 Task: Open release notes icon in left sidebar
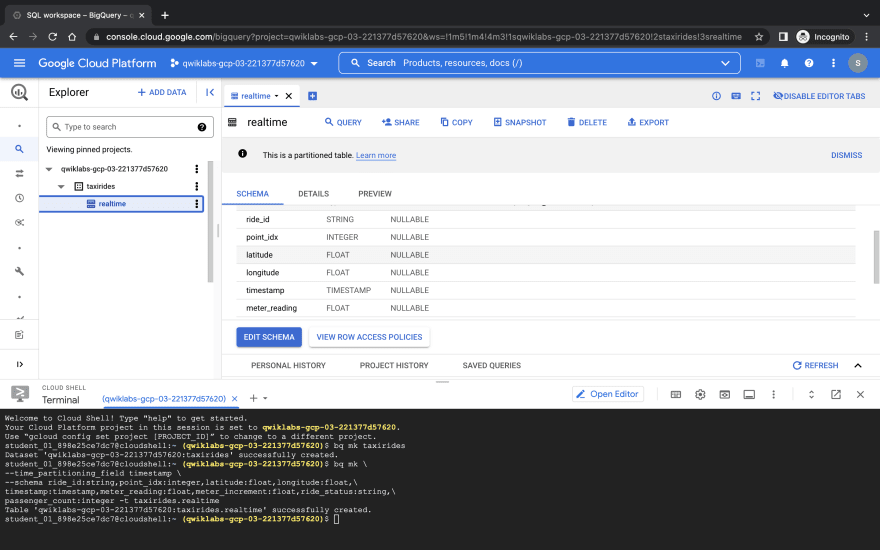tap(19, 334)
